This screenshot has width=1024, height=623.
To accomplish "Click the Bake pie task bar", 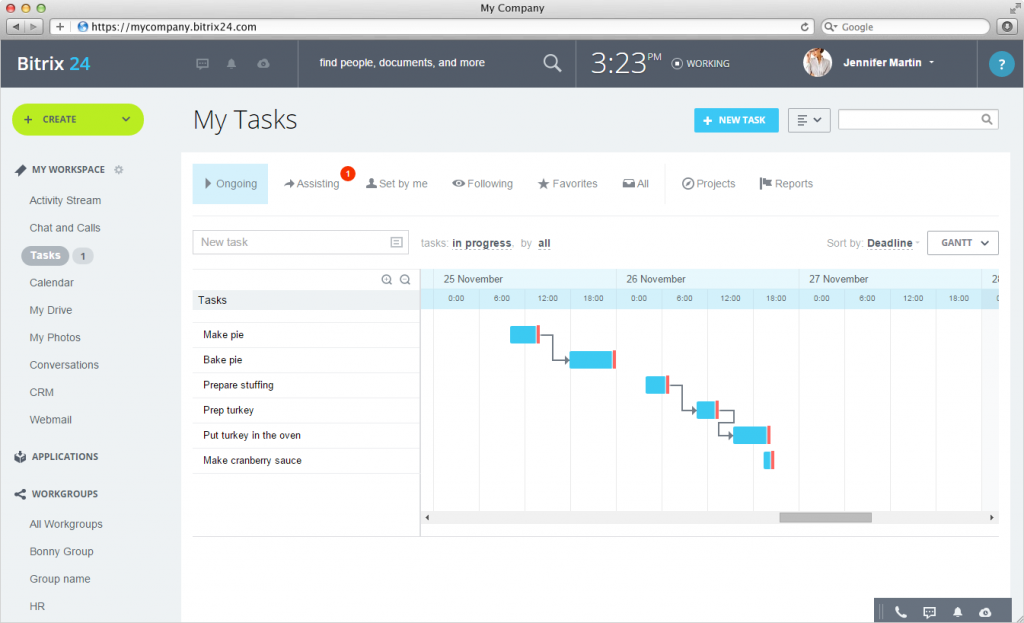I will [590, 360].
